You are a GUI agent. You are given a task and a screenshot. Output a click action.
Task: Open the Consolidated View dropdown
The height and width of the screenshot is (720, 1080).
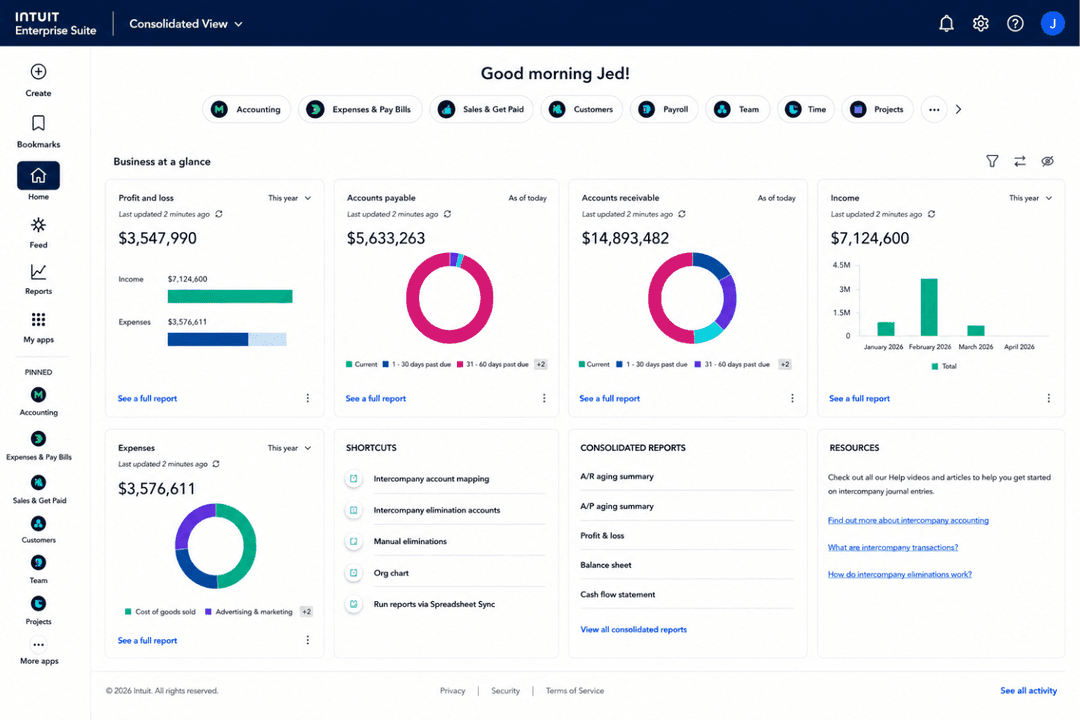186,23
